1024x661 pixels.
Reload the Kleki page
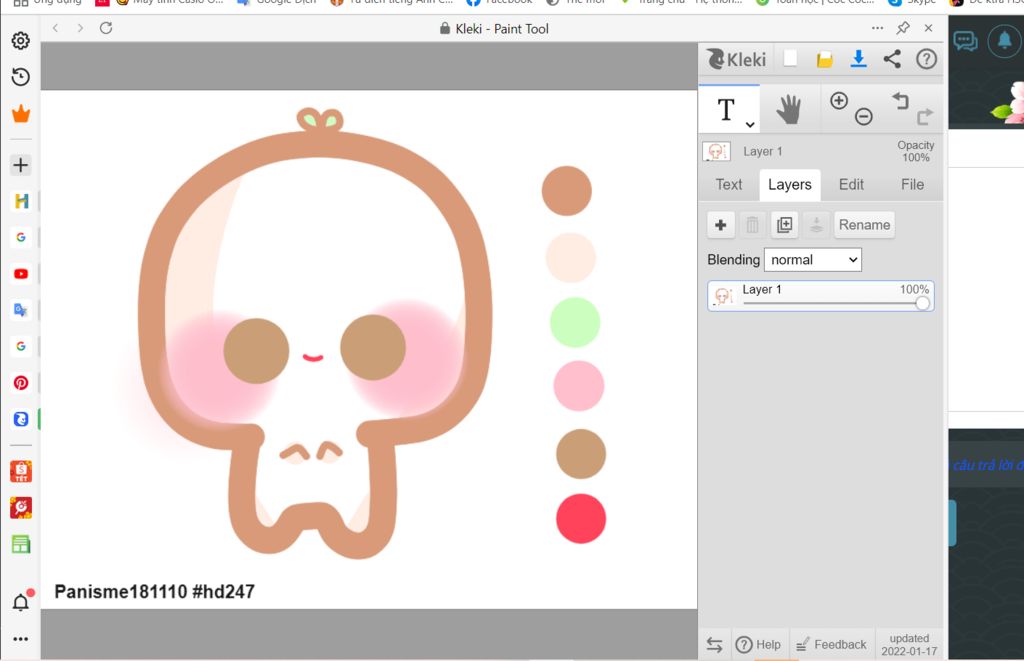pyautogui.click(x=106, y=28)
